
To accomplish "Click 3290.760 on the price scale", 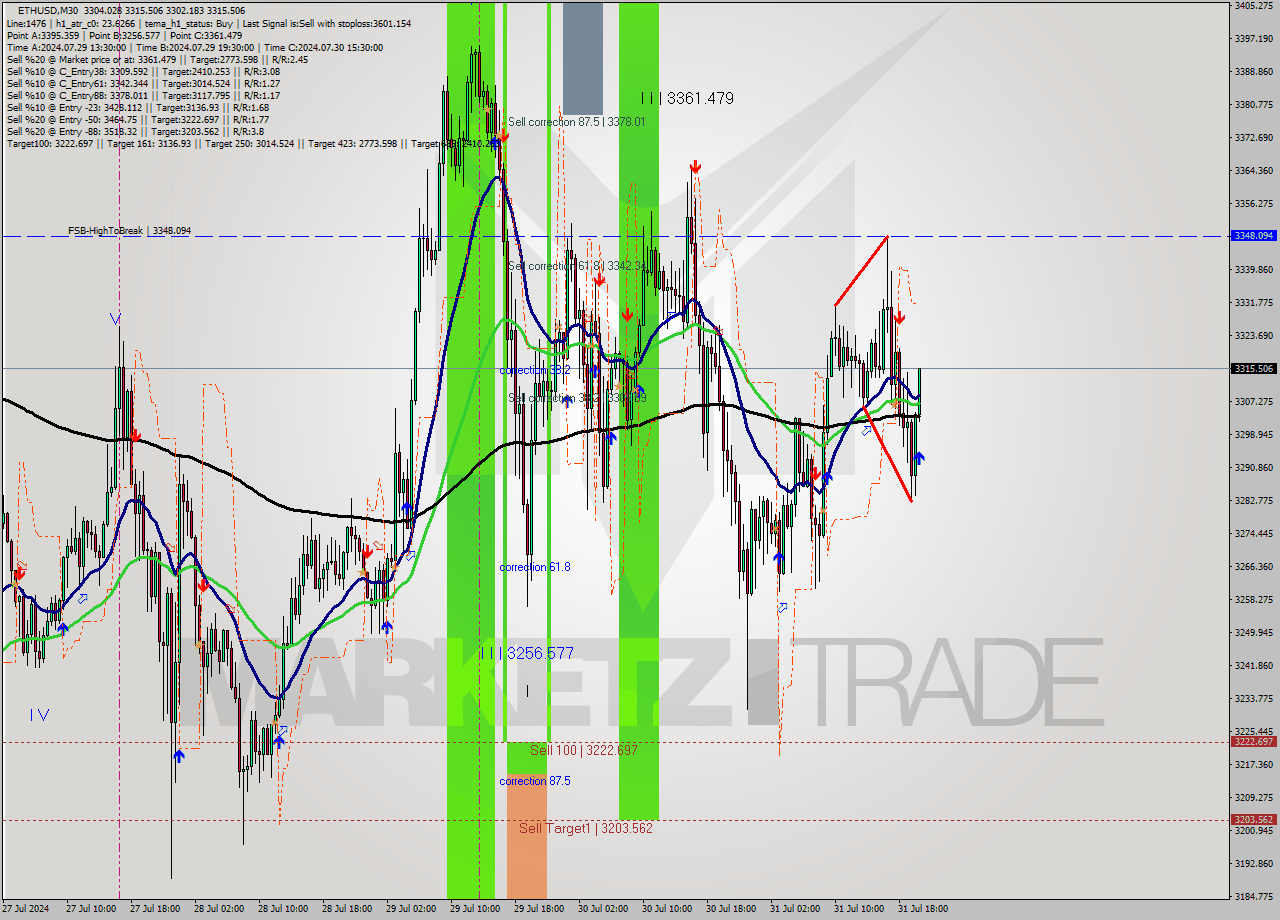I will (1254, 467).
